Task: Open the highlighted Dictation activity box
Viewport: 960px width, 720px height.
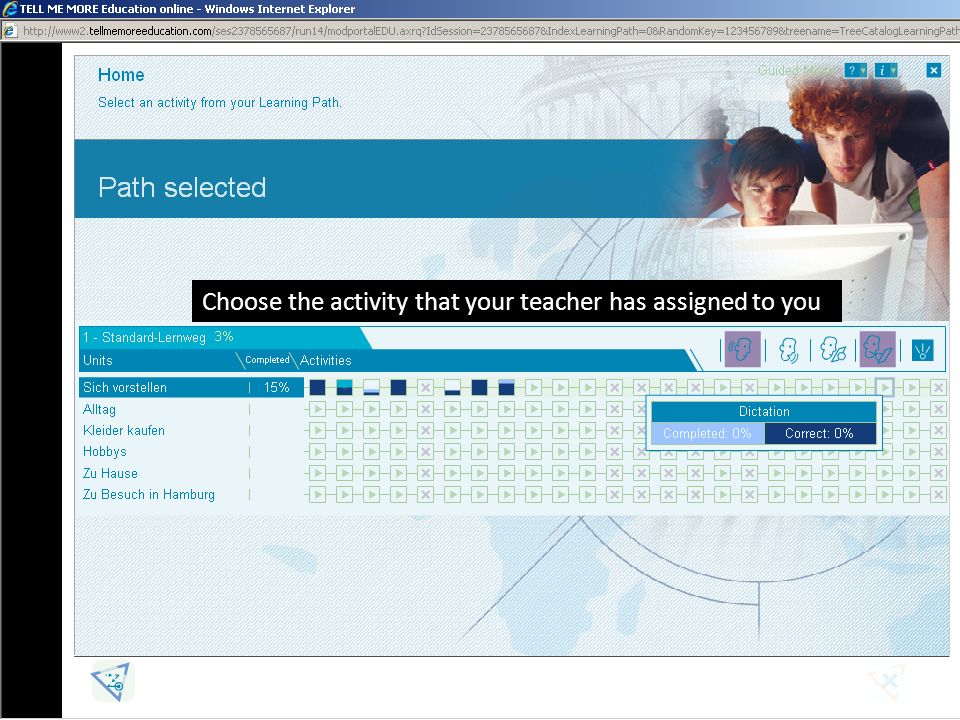Action: pos(884,387)
